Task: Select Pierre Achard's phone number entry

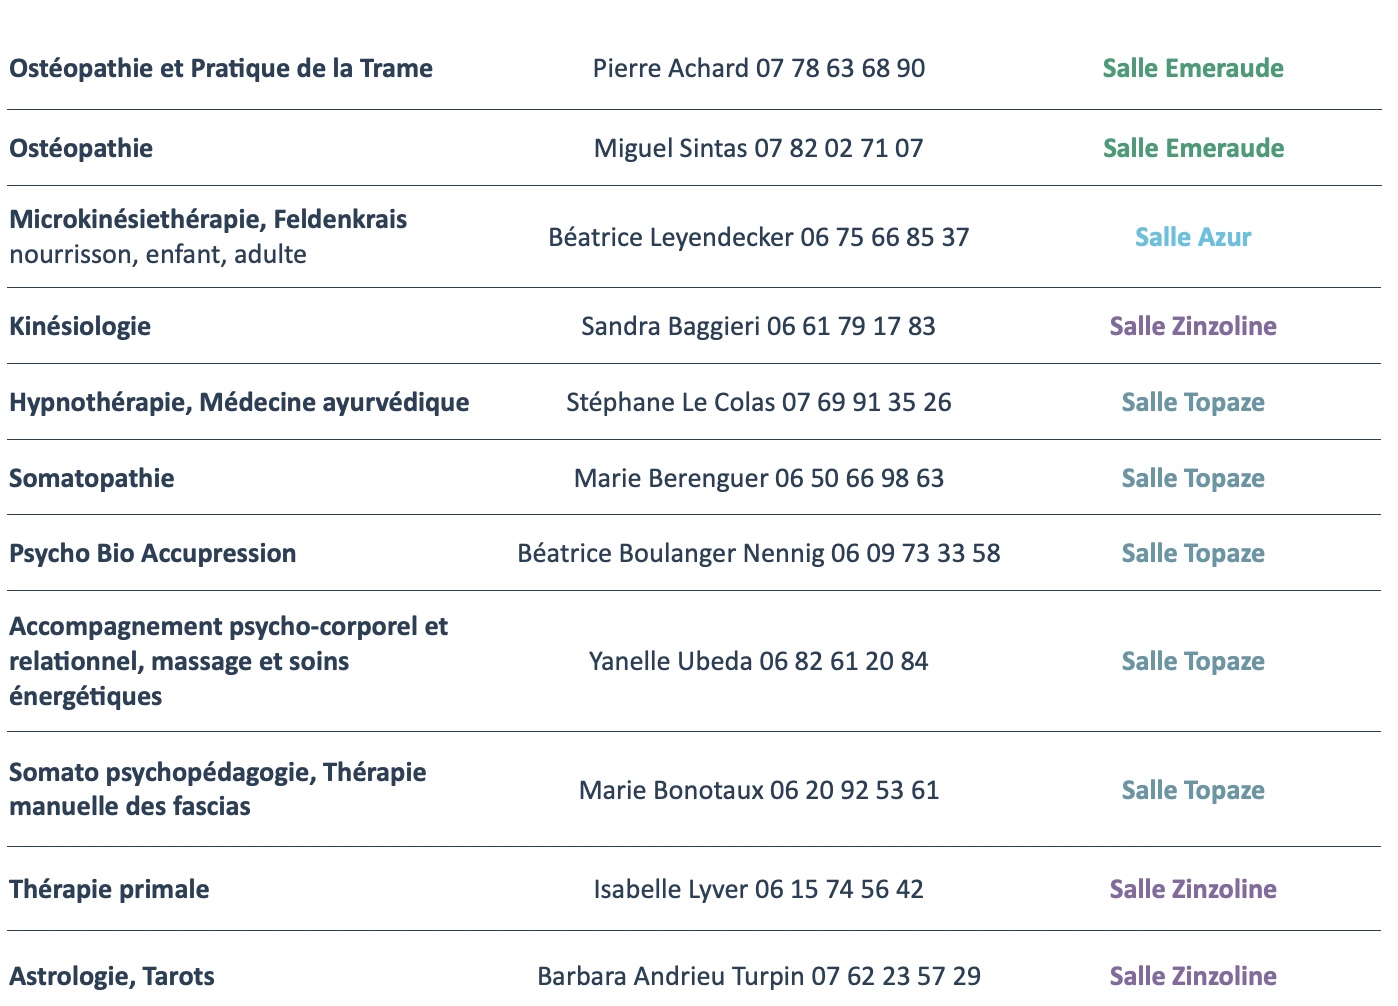Action: click(x=759, y=69)
